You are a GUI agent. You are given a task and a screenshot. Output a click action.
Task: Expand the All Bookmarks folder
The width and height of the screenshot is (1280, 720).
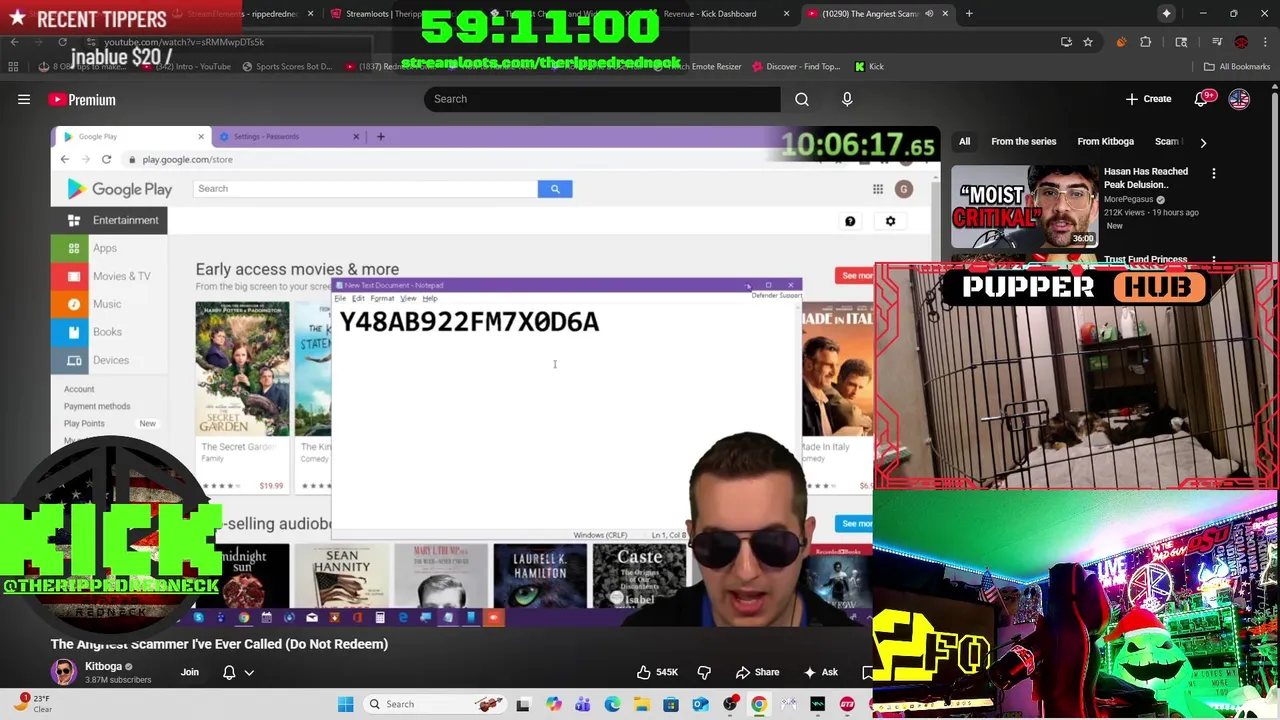click(x=1236, y=67)
